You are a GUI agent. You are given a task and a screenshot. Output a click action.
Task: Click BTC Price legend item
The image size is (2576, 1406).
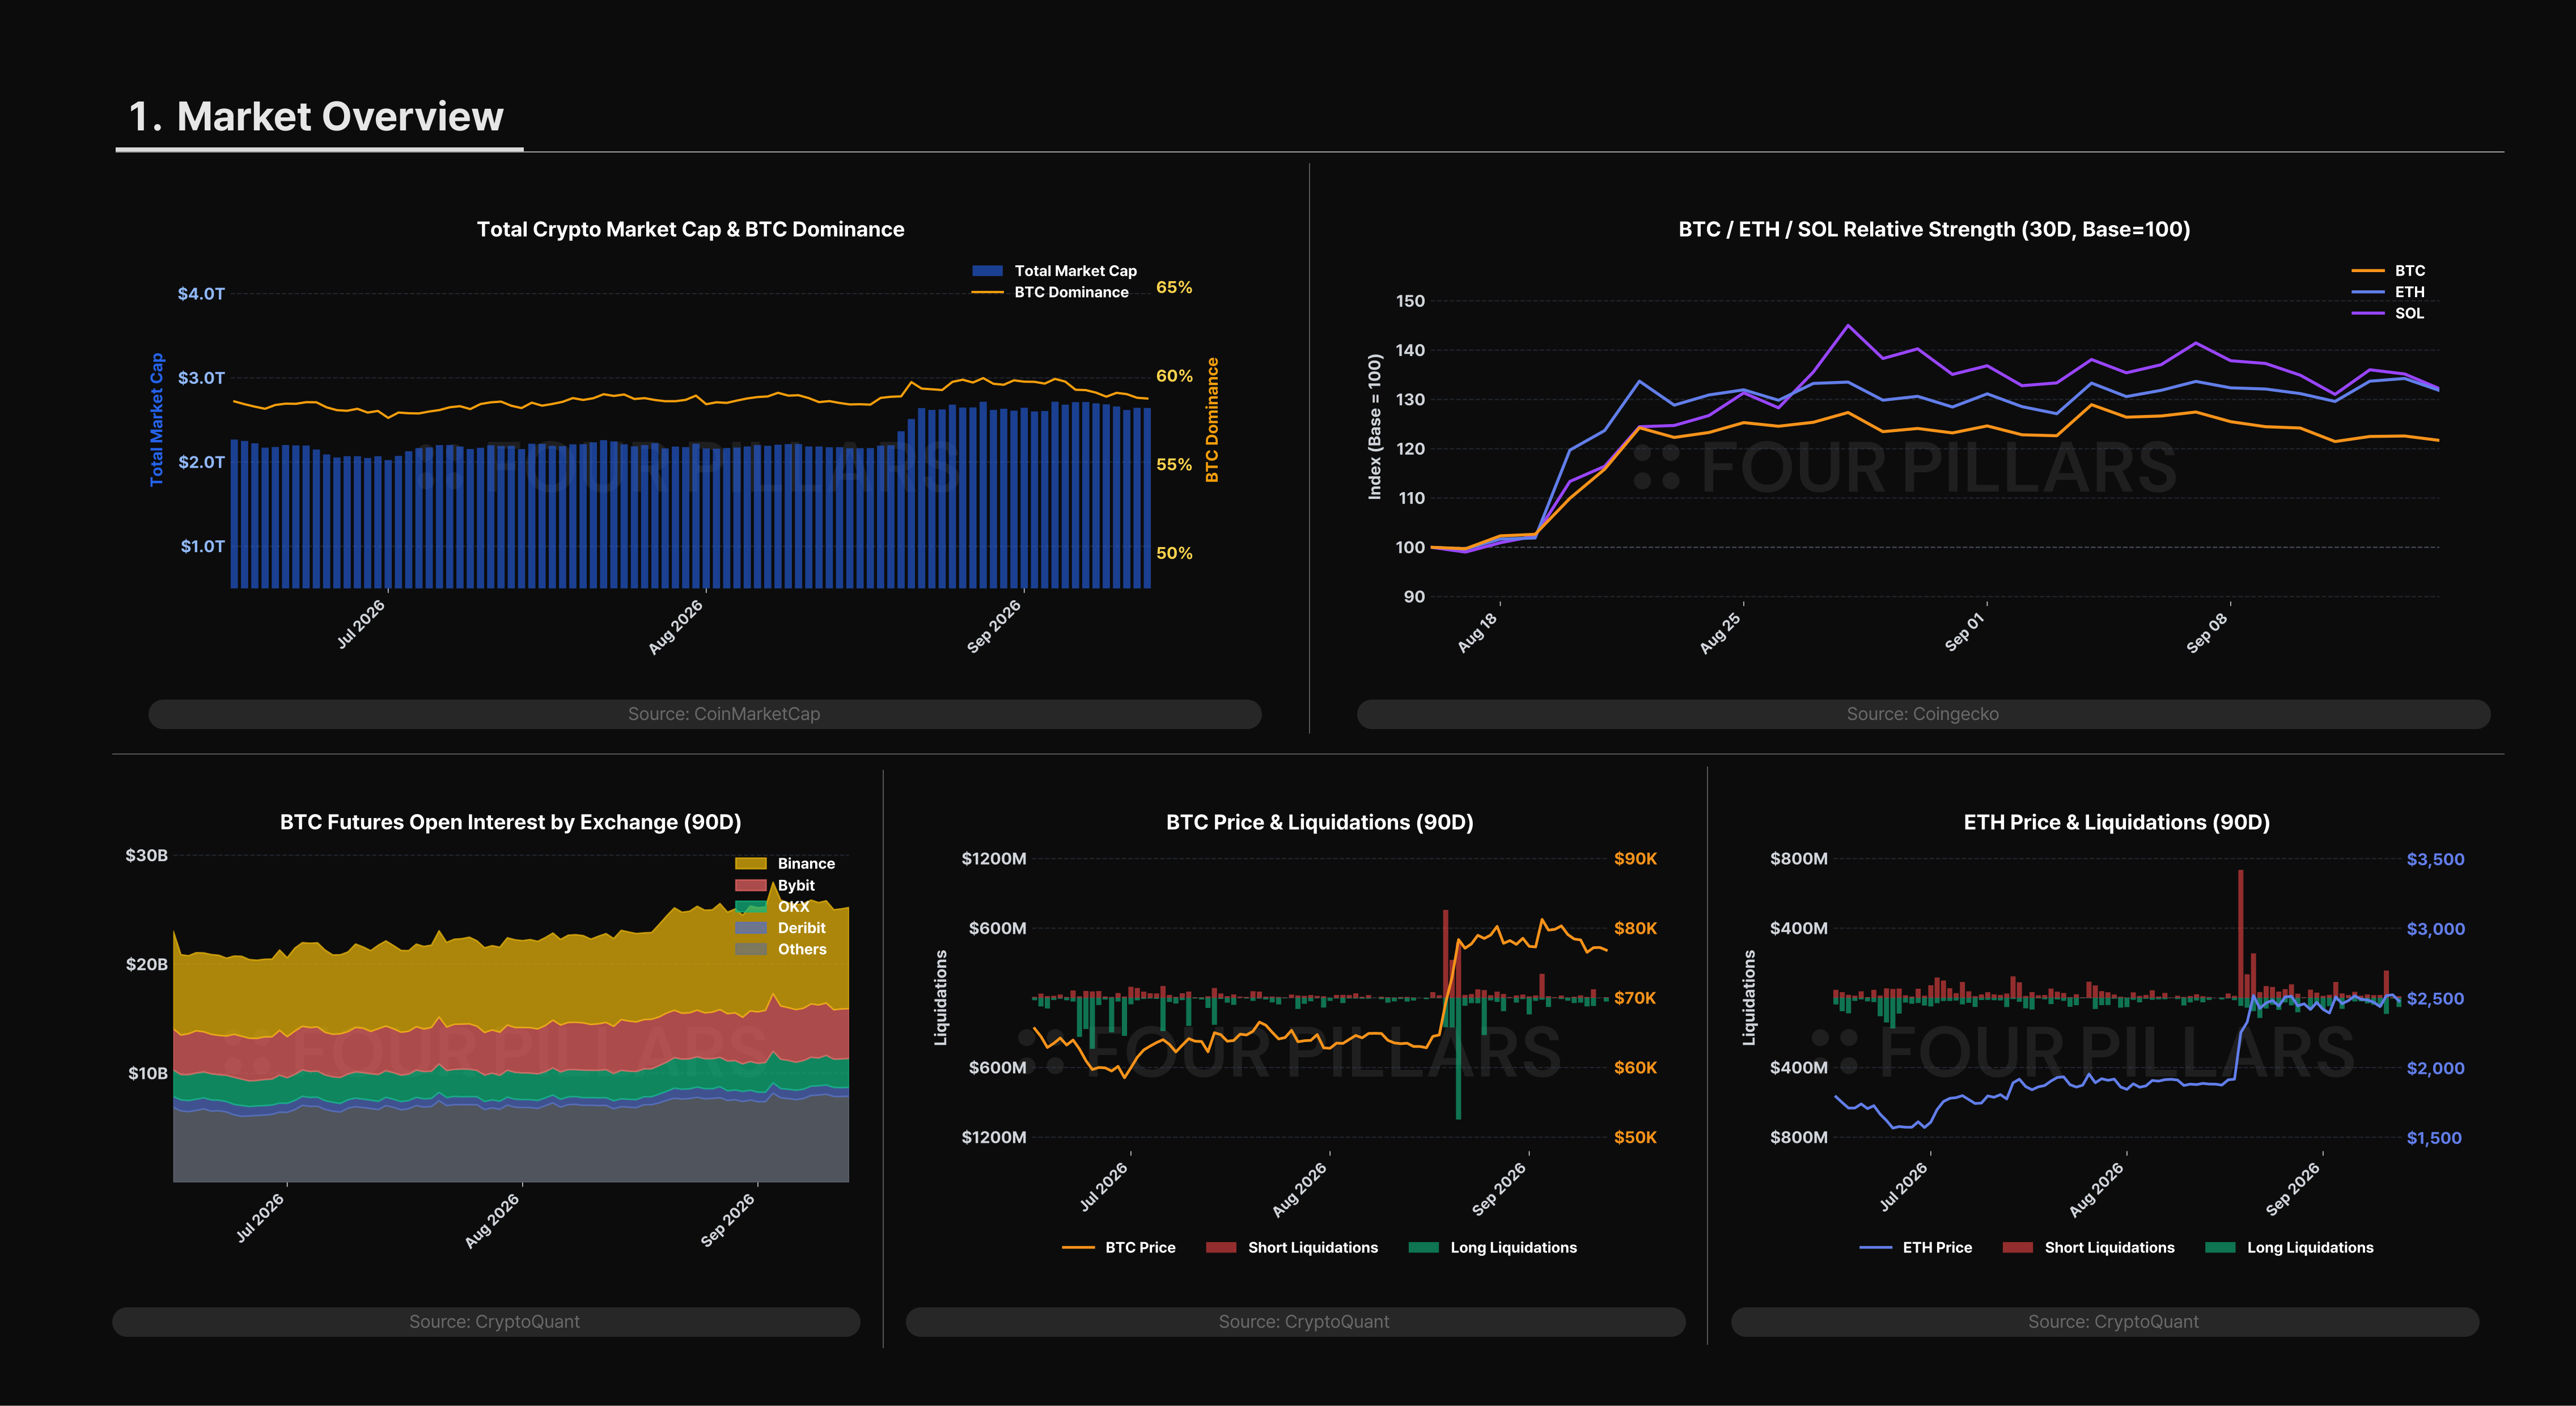point(1118,1247)
